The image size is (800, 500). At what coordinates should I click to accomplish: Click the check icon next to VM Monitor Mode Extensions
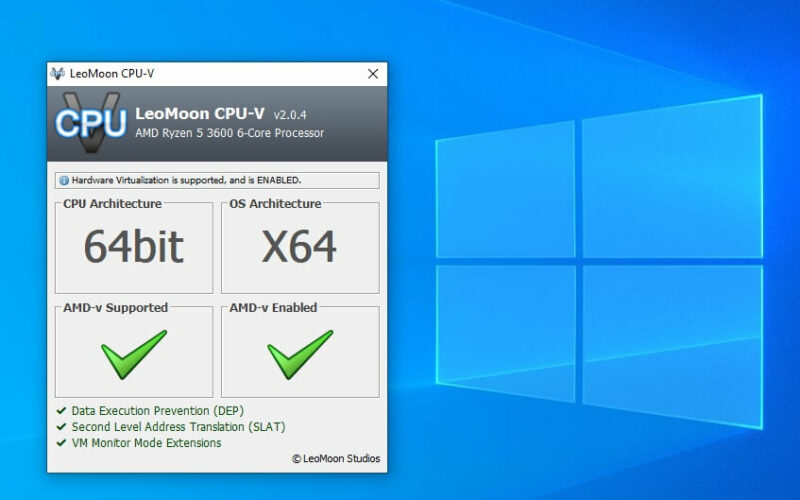click(61, 443)
